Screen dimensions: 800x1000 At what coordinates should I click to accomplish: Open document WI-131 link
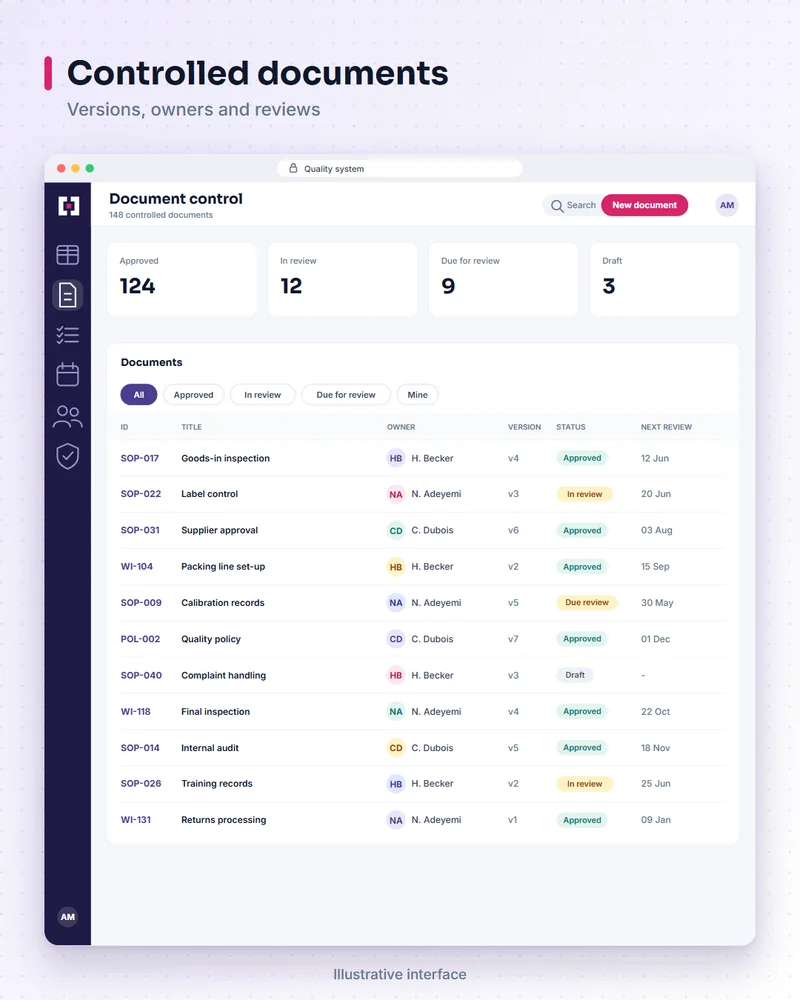pos(136,820)
